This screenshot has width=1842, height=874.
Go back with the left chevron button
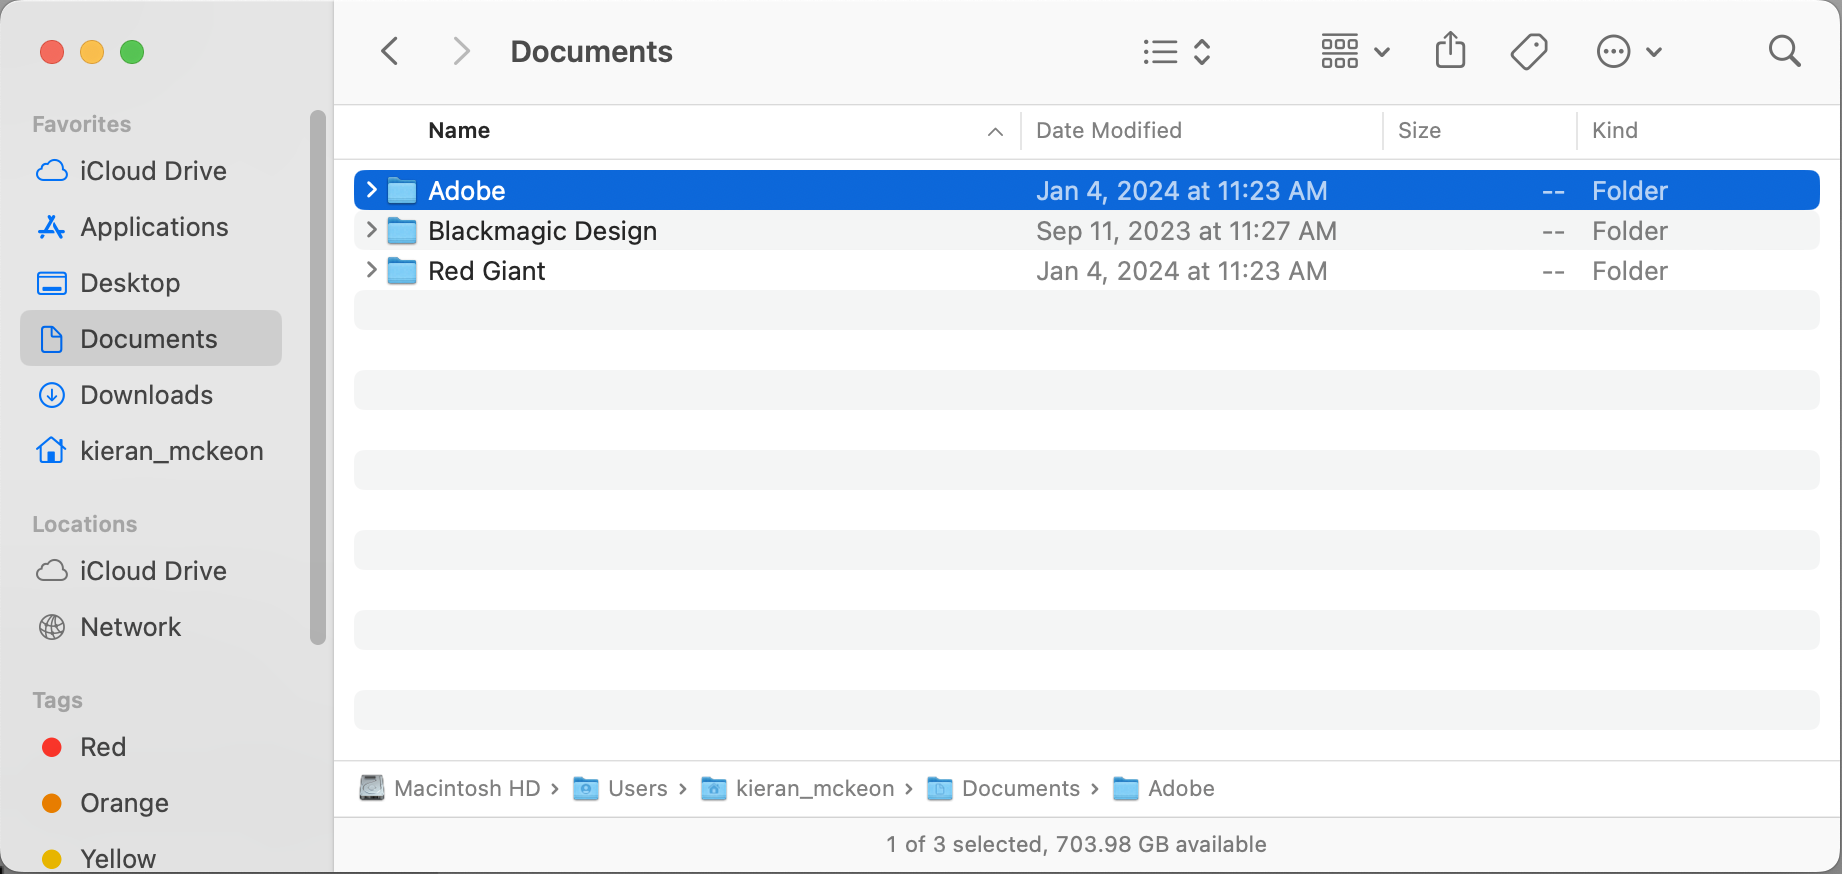click(390, 51)
